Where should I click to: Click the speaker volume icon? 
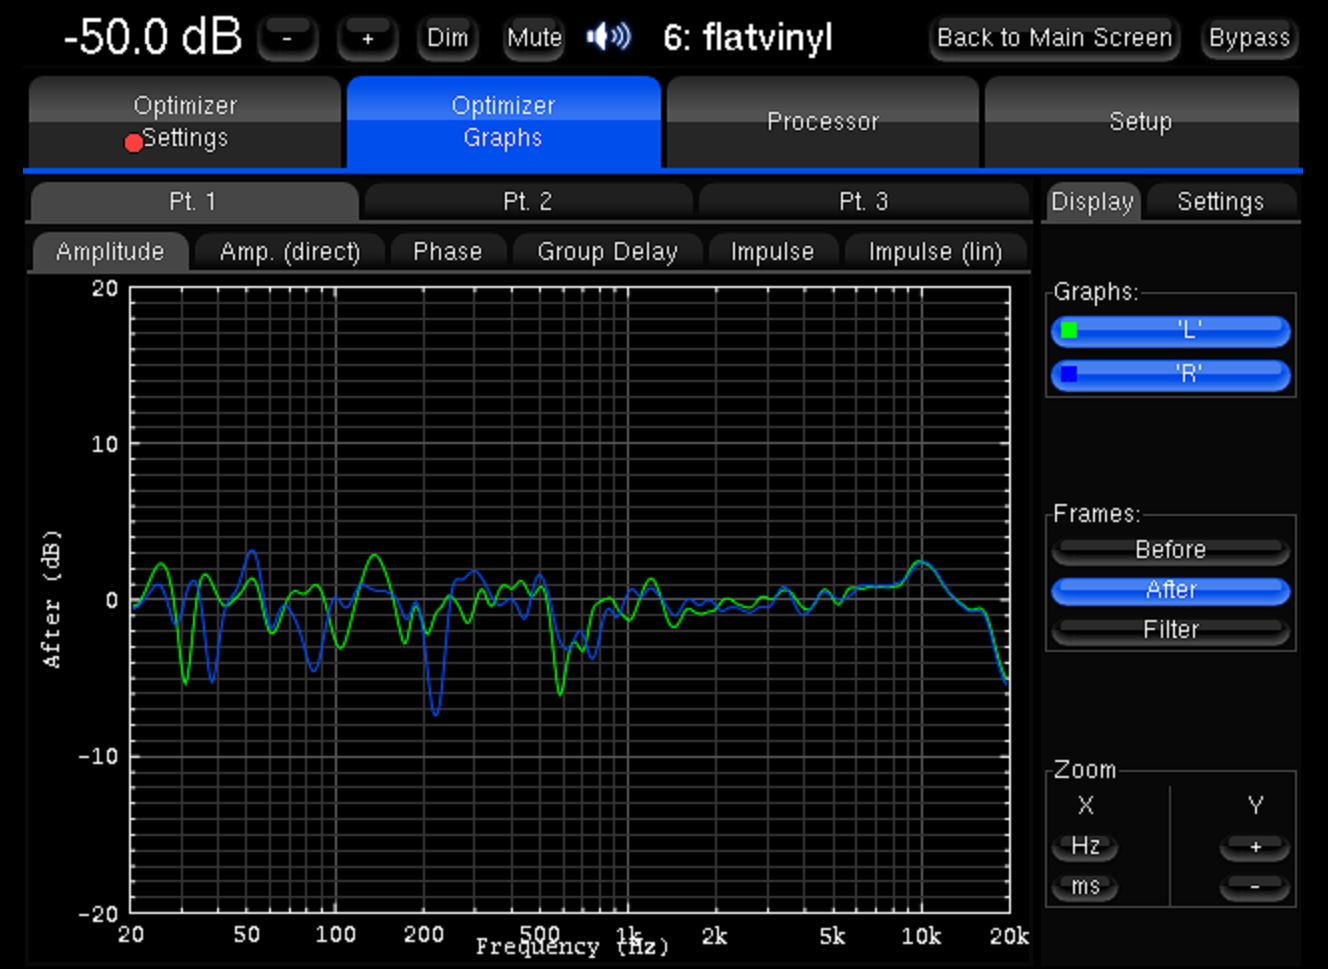click(x=608, y=38)
